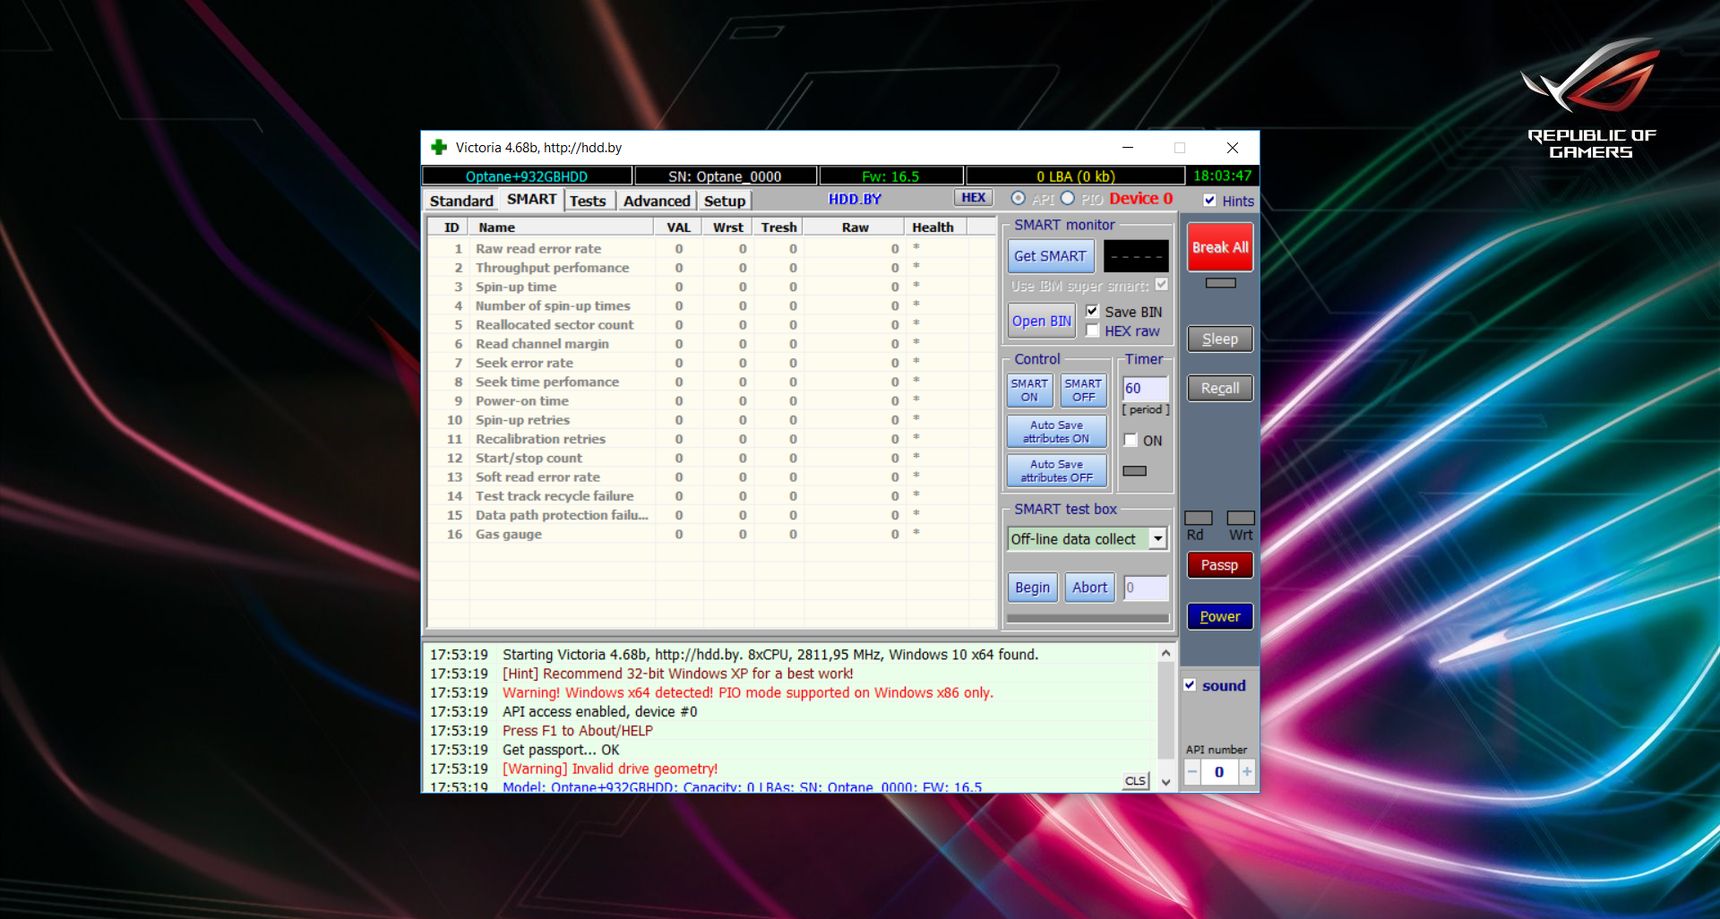Click the Wrst column header

(x=728, y=227)
